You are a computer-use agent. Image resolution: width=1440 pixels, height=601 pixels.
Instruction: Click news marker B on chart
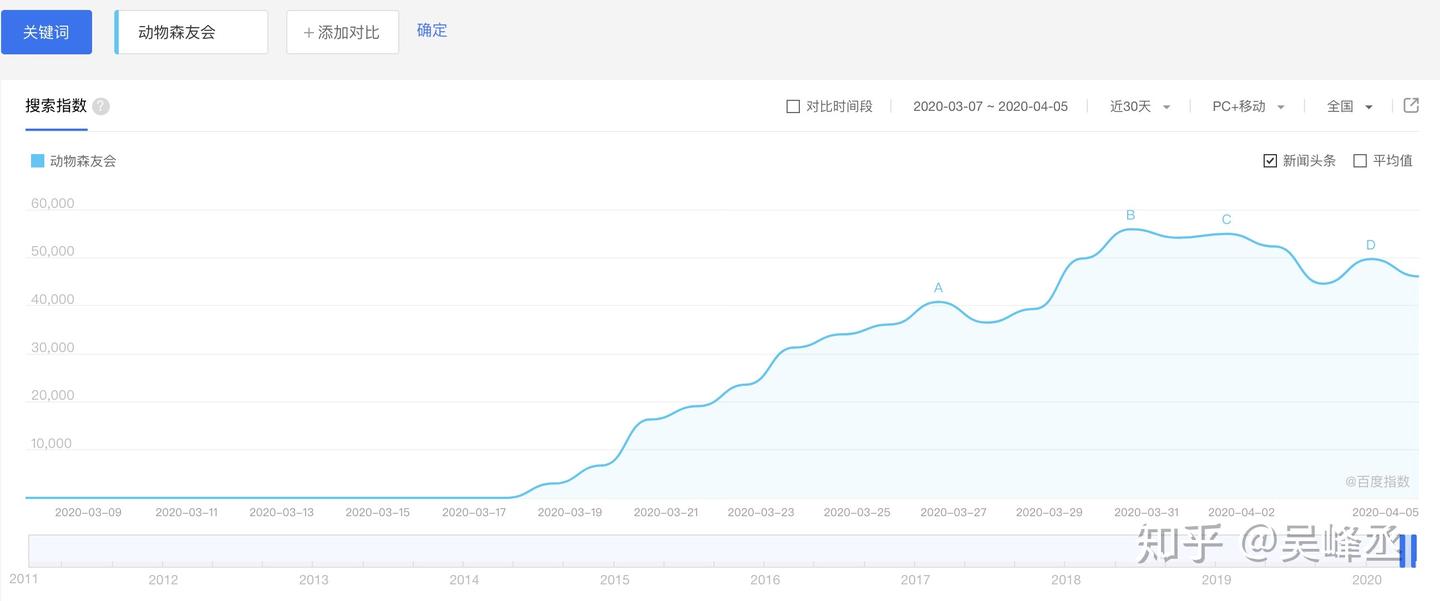click(1131, 215)
